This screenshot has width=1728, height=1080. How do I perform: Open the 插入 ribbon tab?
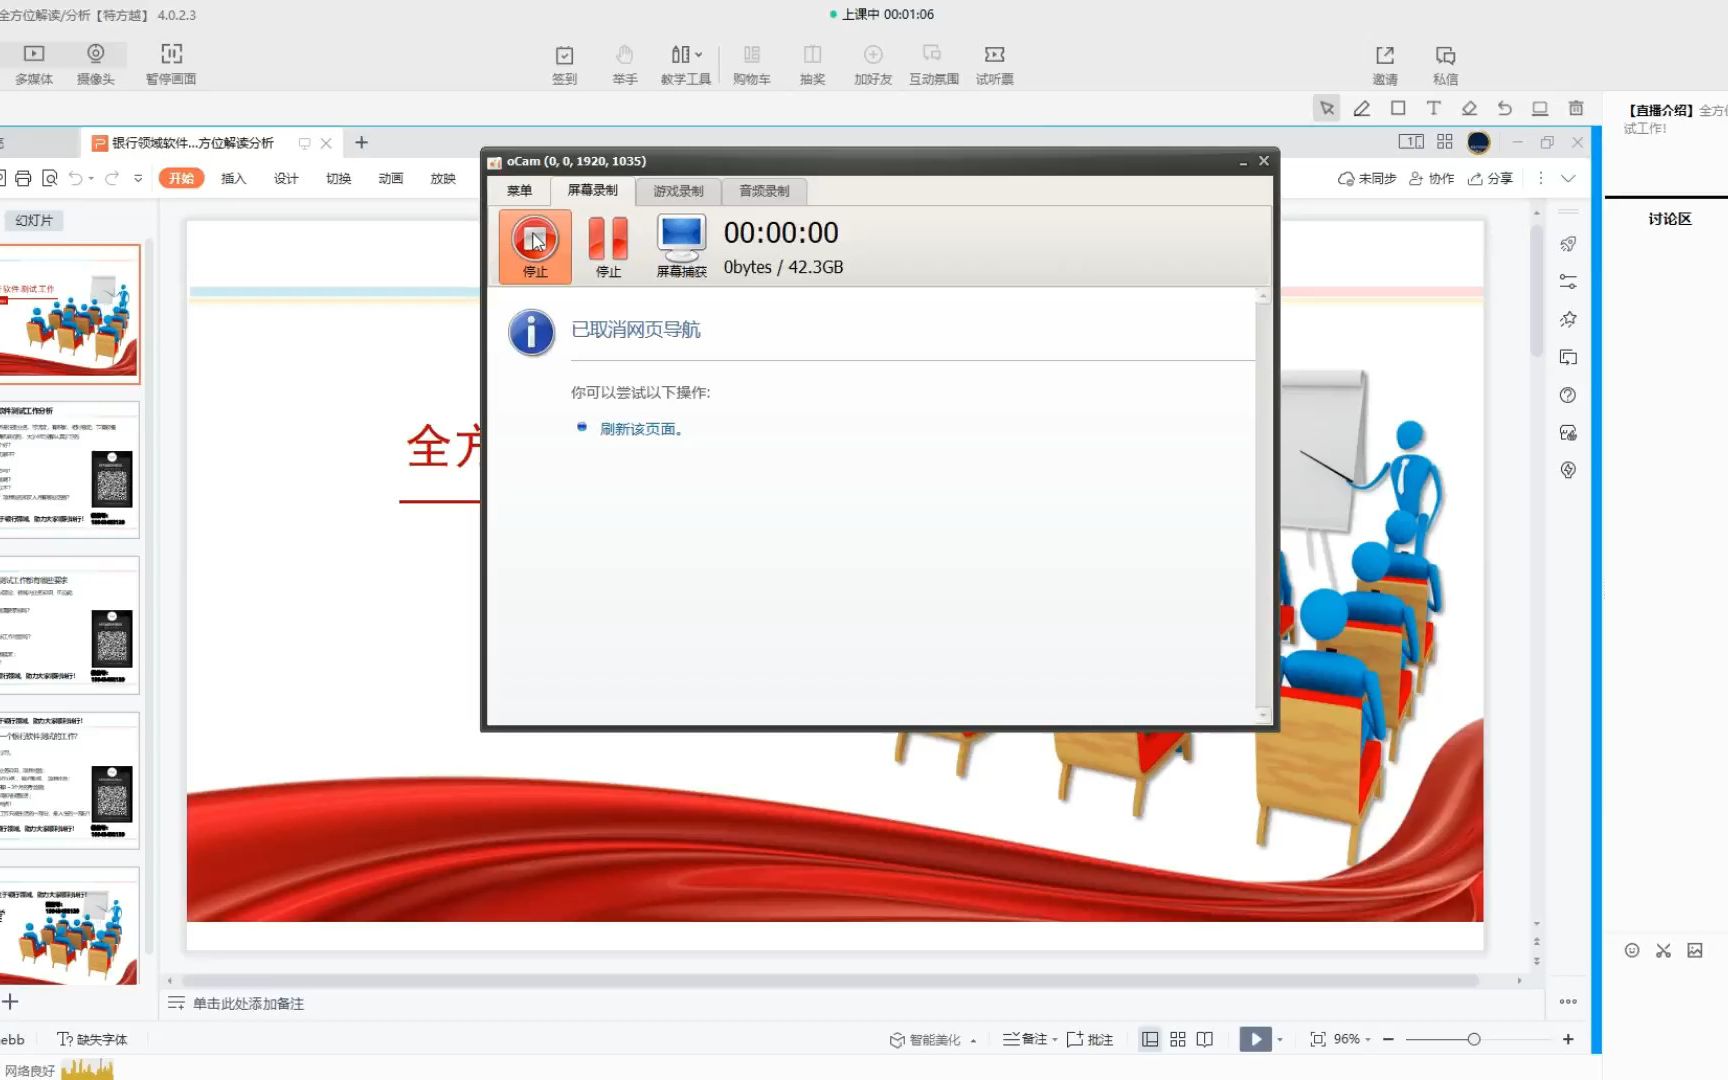233,178
